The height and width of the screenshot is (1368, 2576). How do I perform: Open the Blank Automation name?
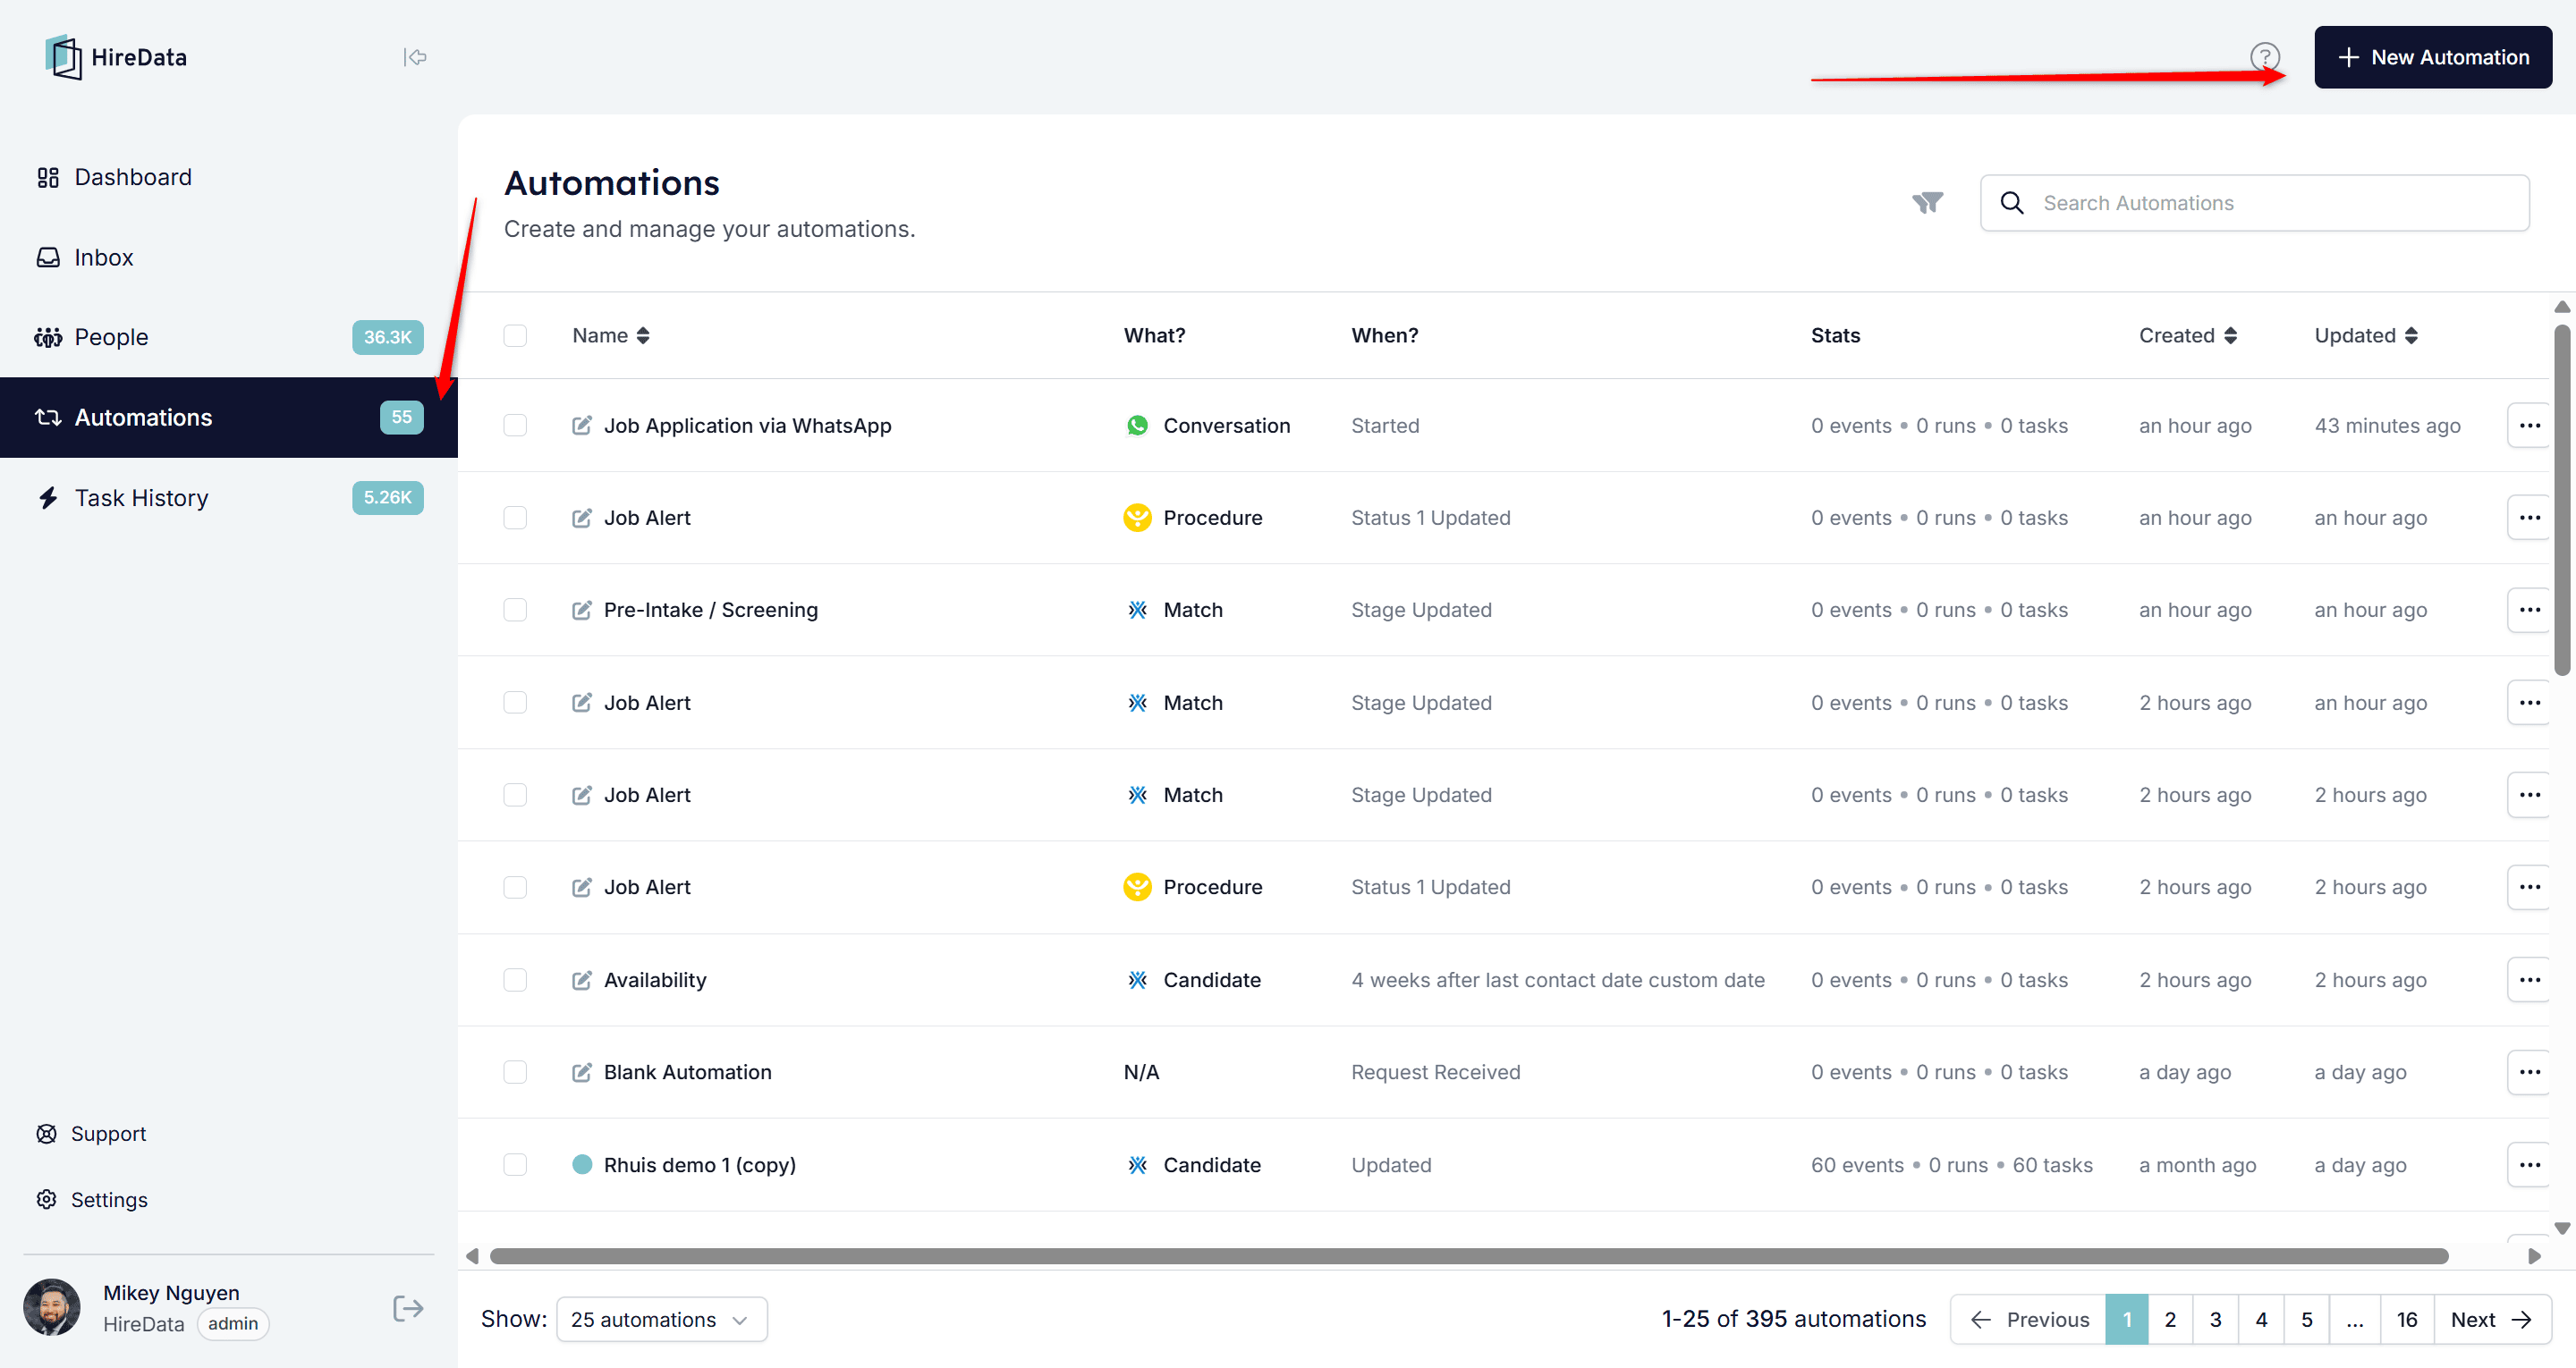tap(687, 1072)
